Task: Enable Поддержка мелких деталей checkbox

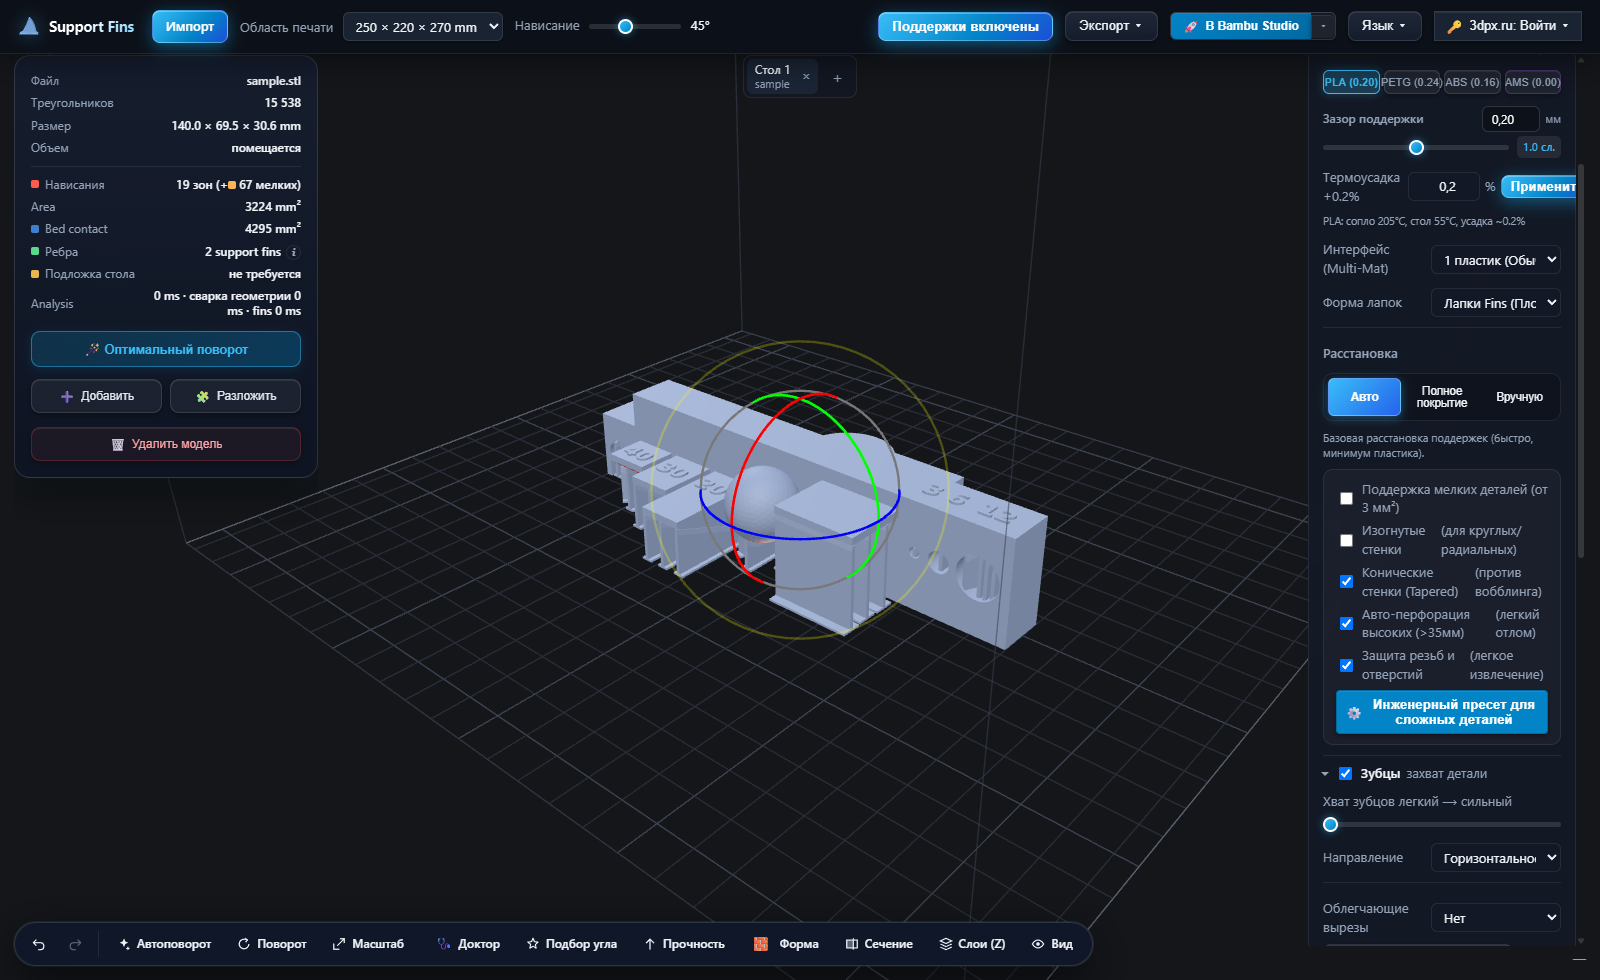Action: click(x=1346, y=499)
